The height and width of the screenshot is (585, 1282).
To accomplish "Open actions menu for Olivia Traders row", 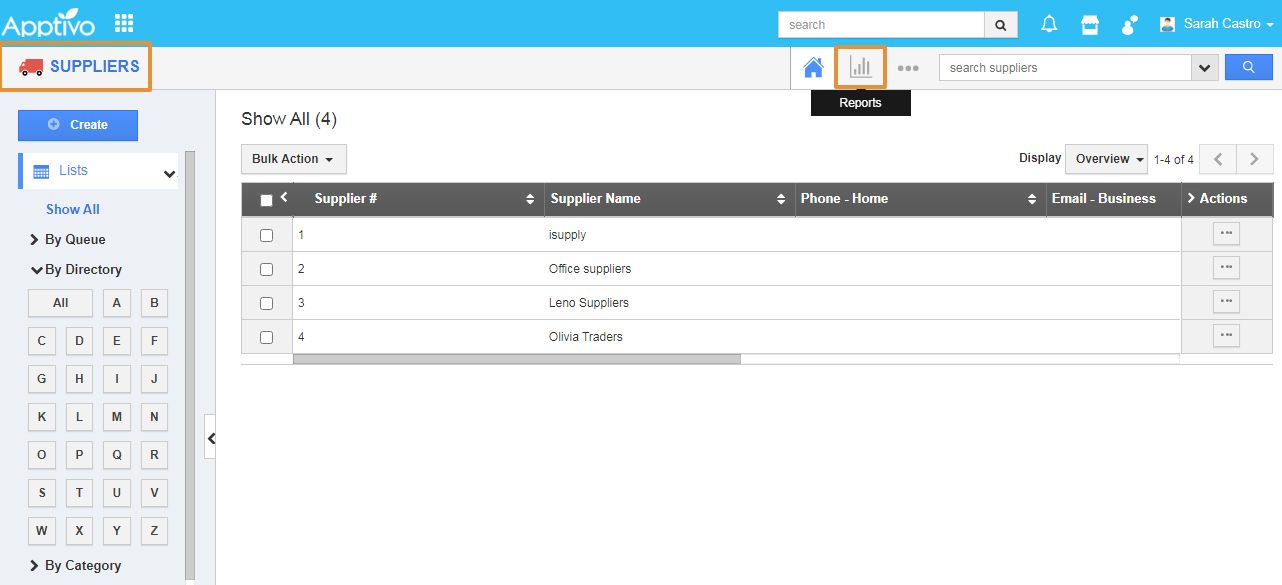I will [x=1226, y=336].
